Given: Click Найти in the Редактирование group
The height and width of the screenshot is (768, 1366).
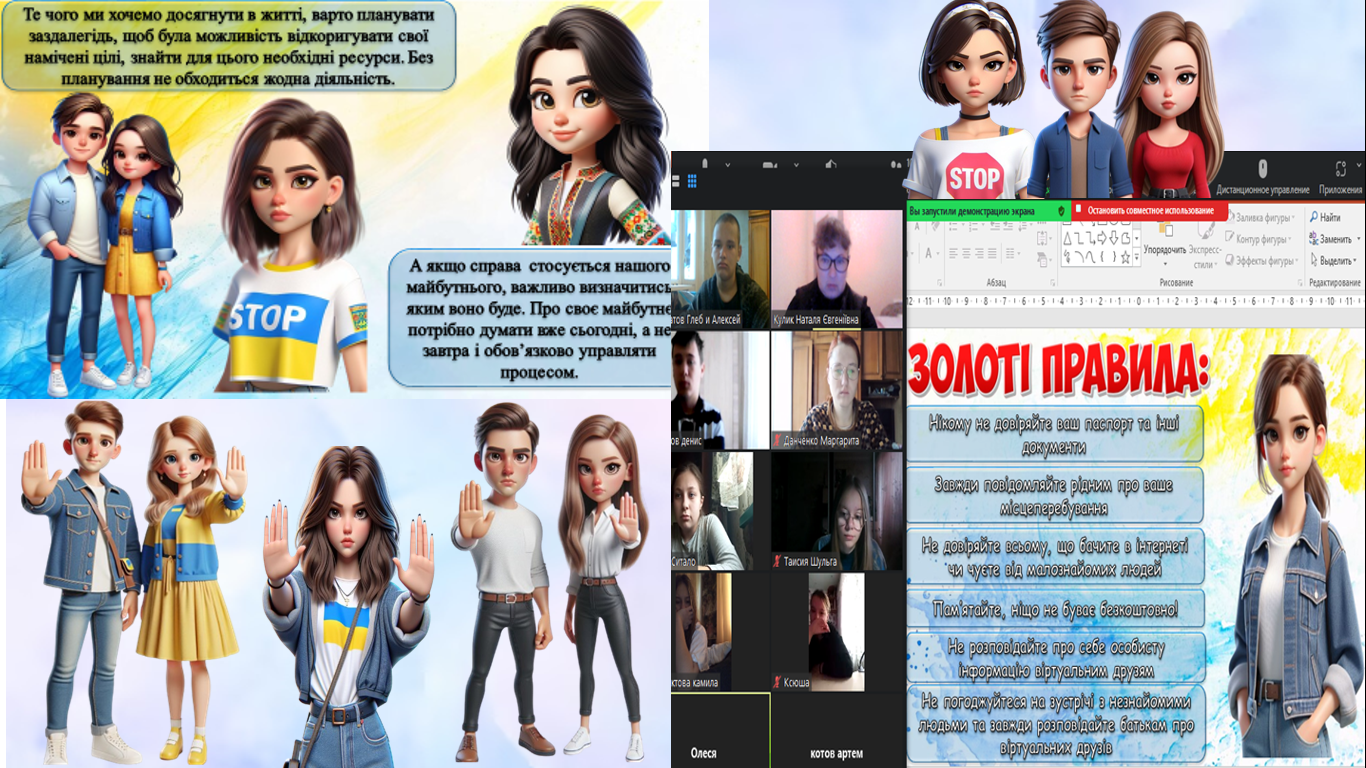Looking at the screenshot, I should (x=1325, y=218).
